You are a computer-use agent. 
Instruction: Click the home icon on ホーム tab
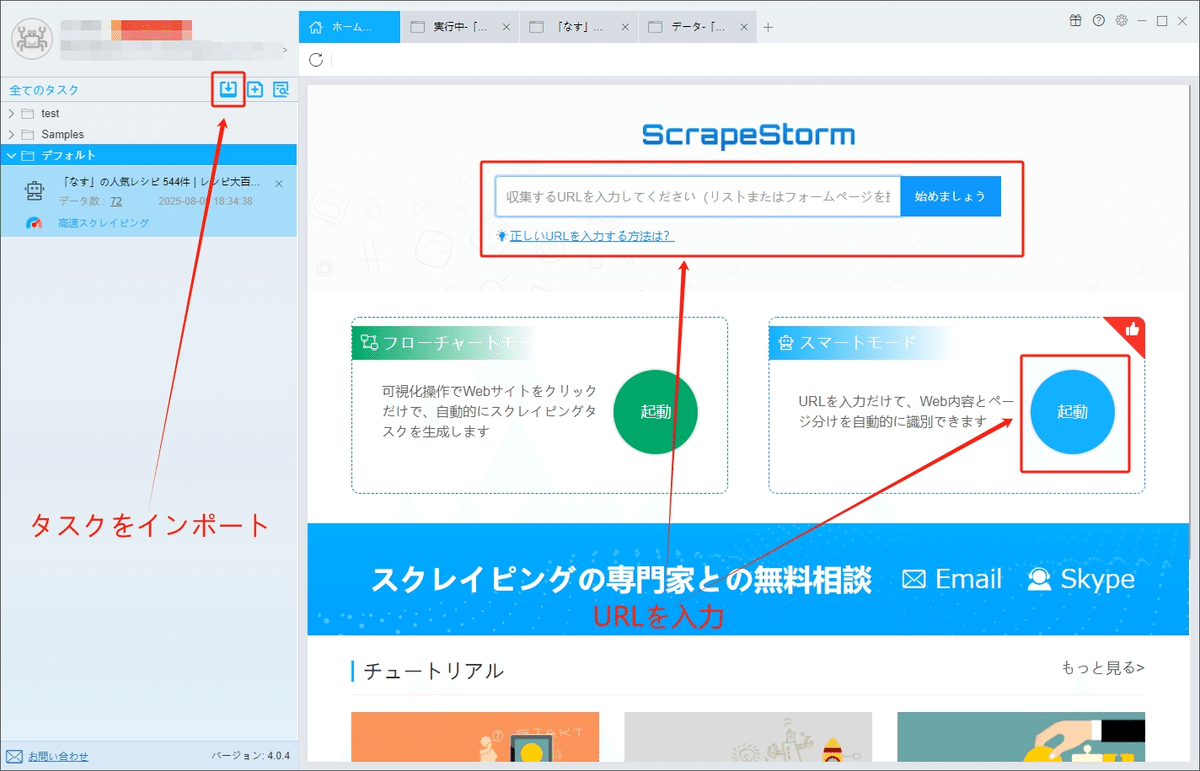pos(316,27)
